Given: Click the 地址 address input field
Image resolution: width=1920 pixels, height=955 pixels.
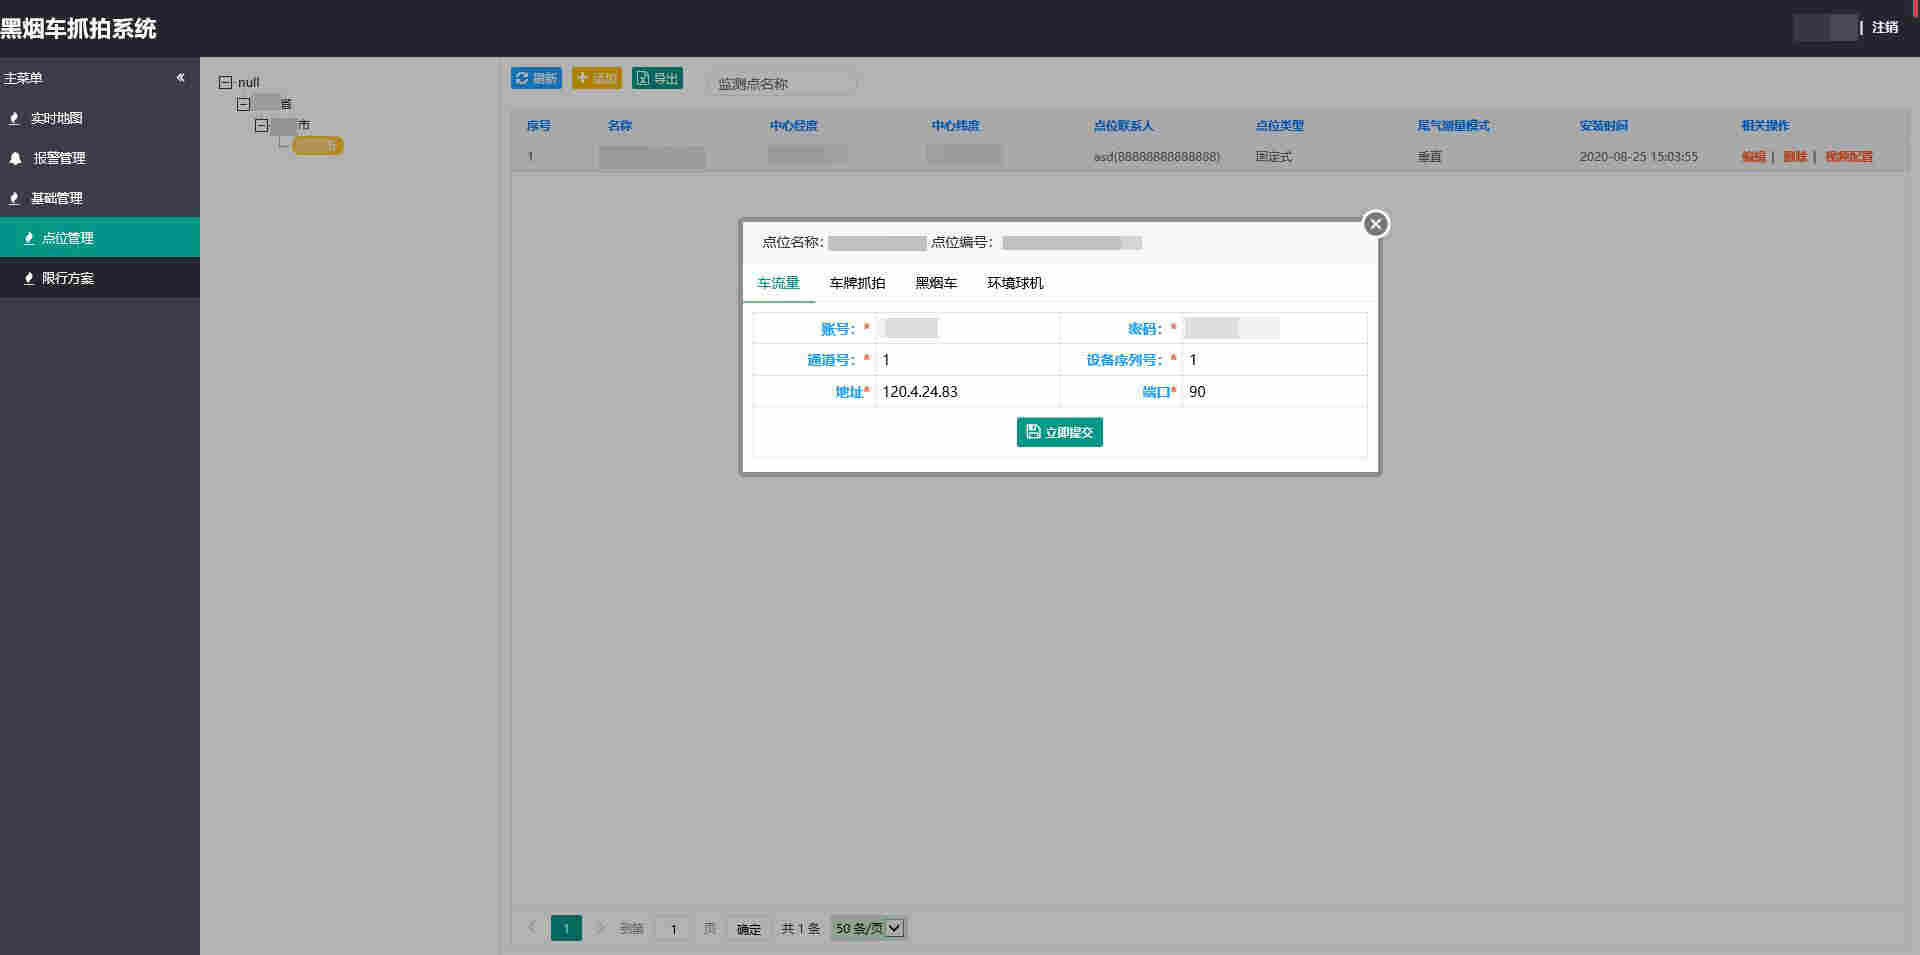Looking at the screenshot, I should (966, 392).
